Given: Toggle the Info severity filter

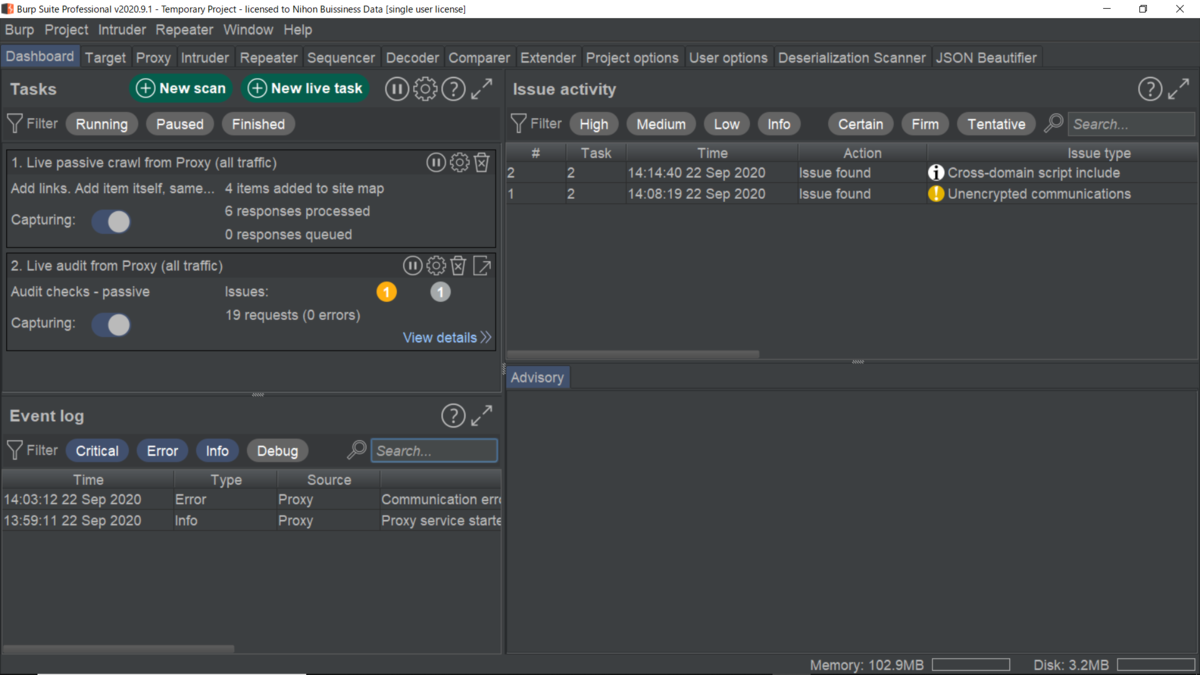Looking at the screenshot, I should pos(779,124).
